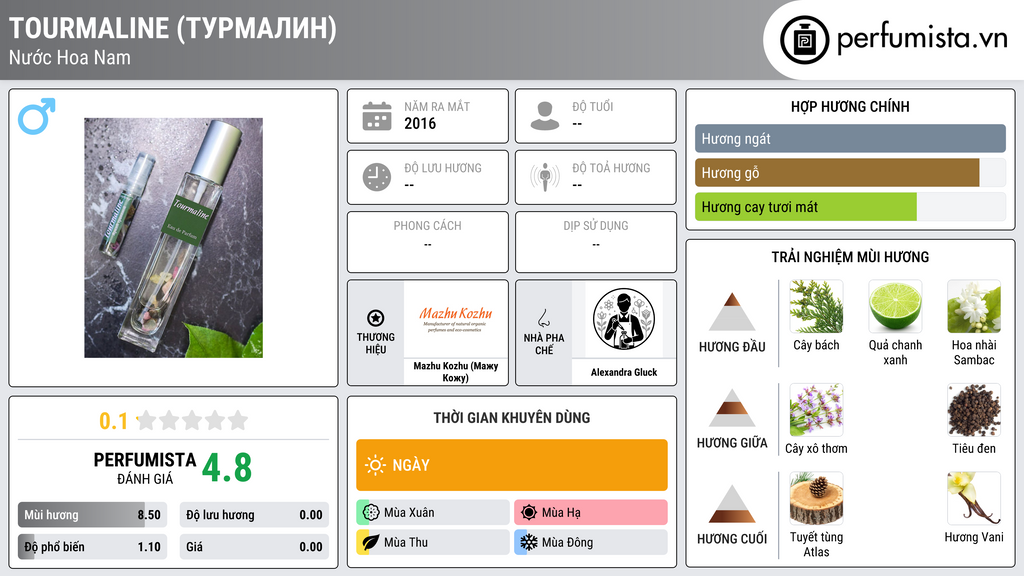Click the snowflake icon for Mùa Đông

coord(529,542)
